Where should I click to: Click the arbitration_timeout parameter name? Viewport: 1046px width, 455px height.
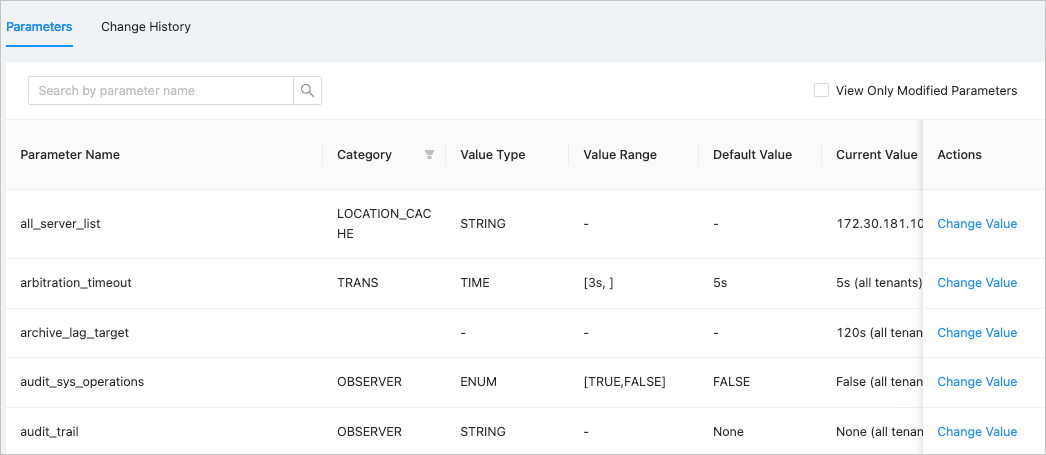(76, 283)
